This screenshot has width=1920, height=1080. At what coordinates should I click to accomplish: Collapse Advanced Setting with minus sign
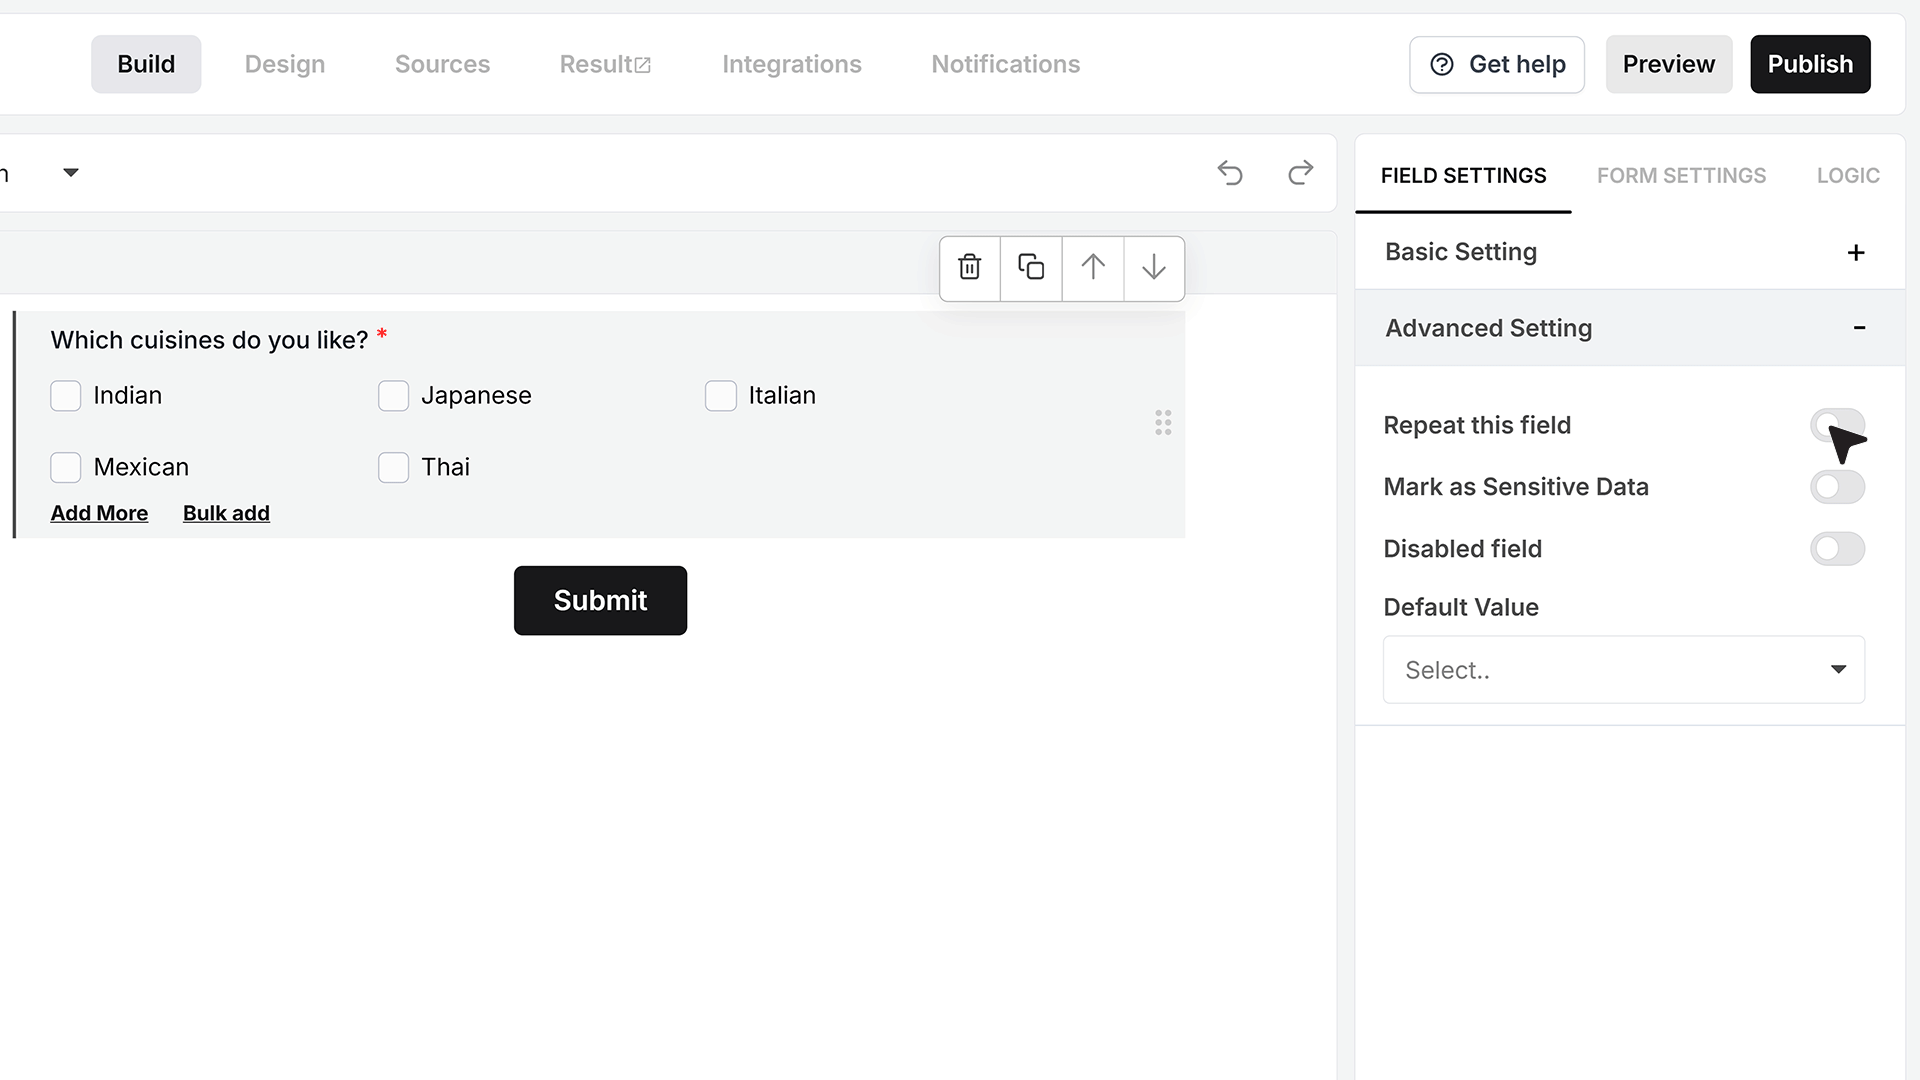pyautogui.click(x=1859, y=328)
